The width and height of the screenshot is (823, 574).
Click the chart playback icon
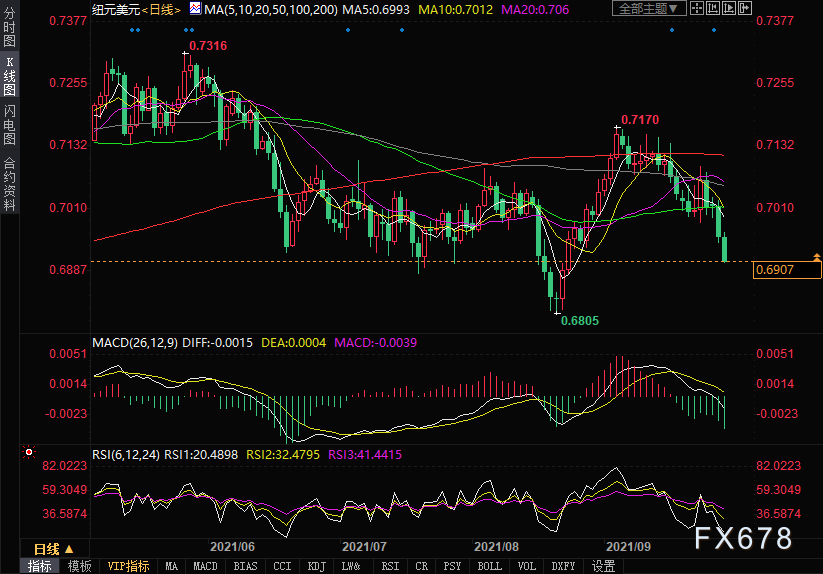(729, 8)
